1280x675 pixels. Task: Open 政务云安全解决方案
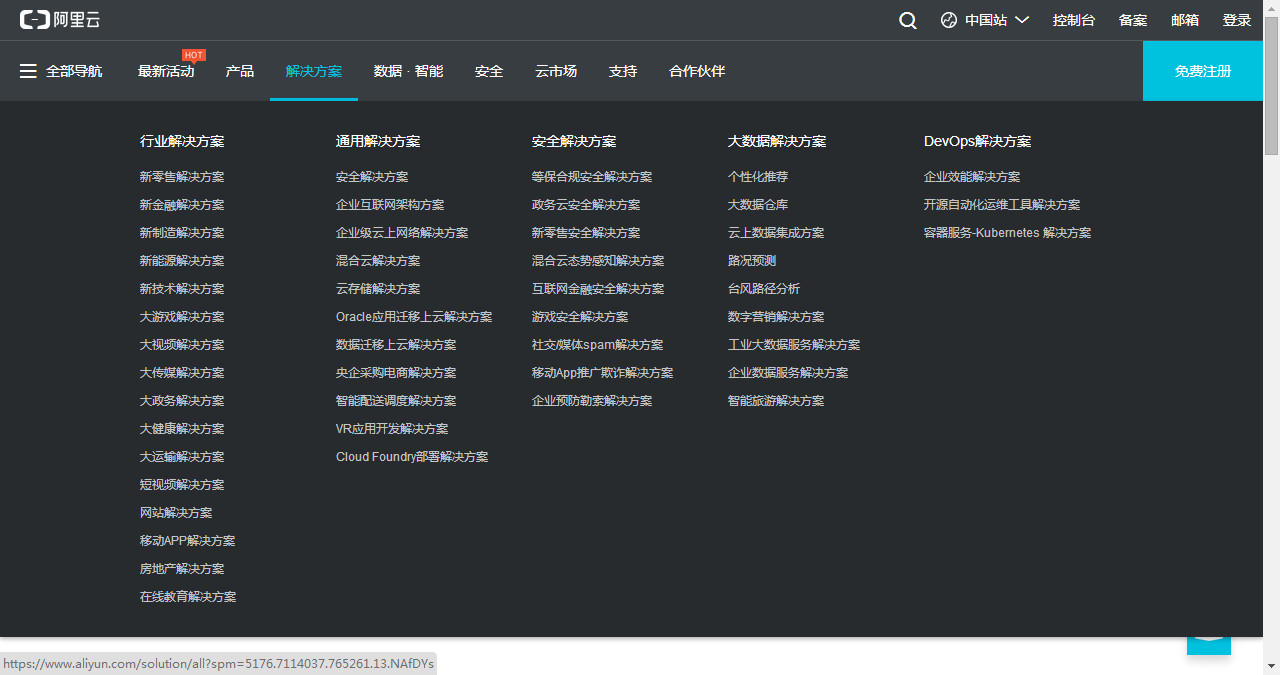click(x=586, y=205)
